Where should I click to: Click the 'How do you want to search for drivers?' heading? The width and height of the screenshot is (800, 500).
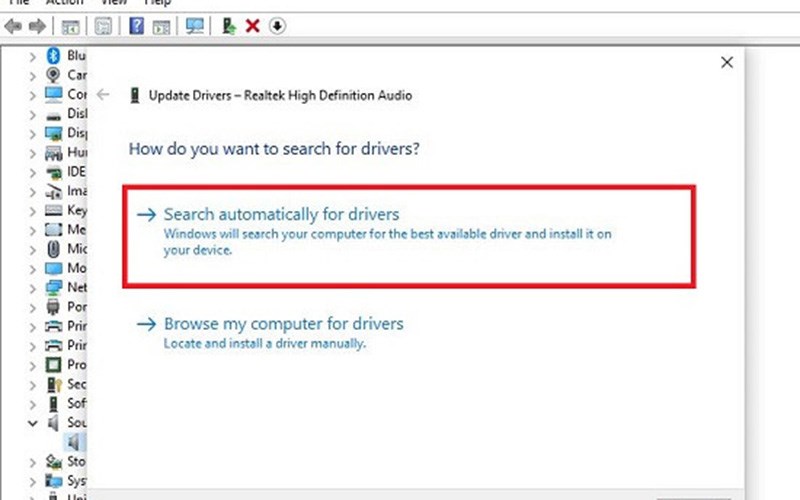pos(274,148)
